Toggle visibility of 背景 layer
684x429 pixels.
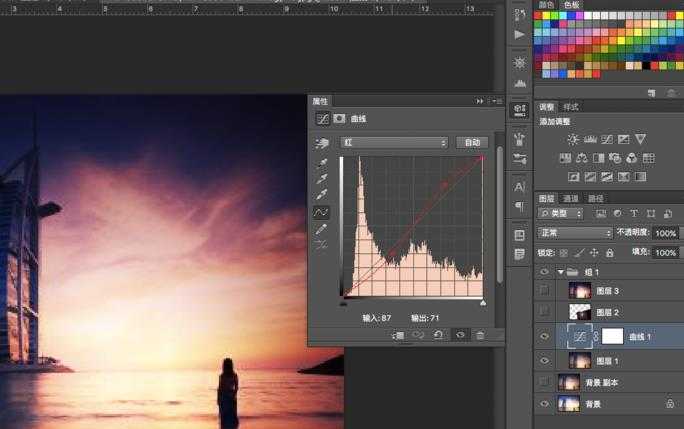click(545, 404)
